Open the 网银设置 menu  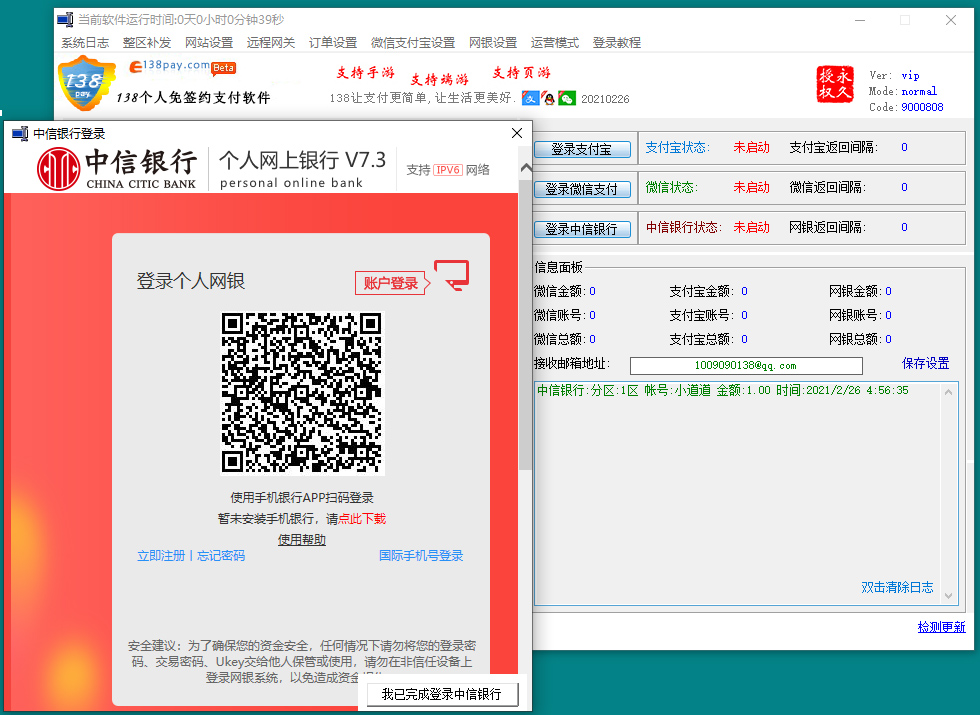(x=493, y=42)
